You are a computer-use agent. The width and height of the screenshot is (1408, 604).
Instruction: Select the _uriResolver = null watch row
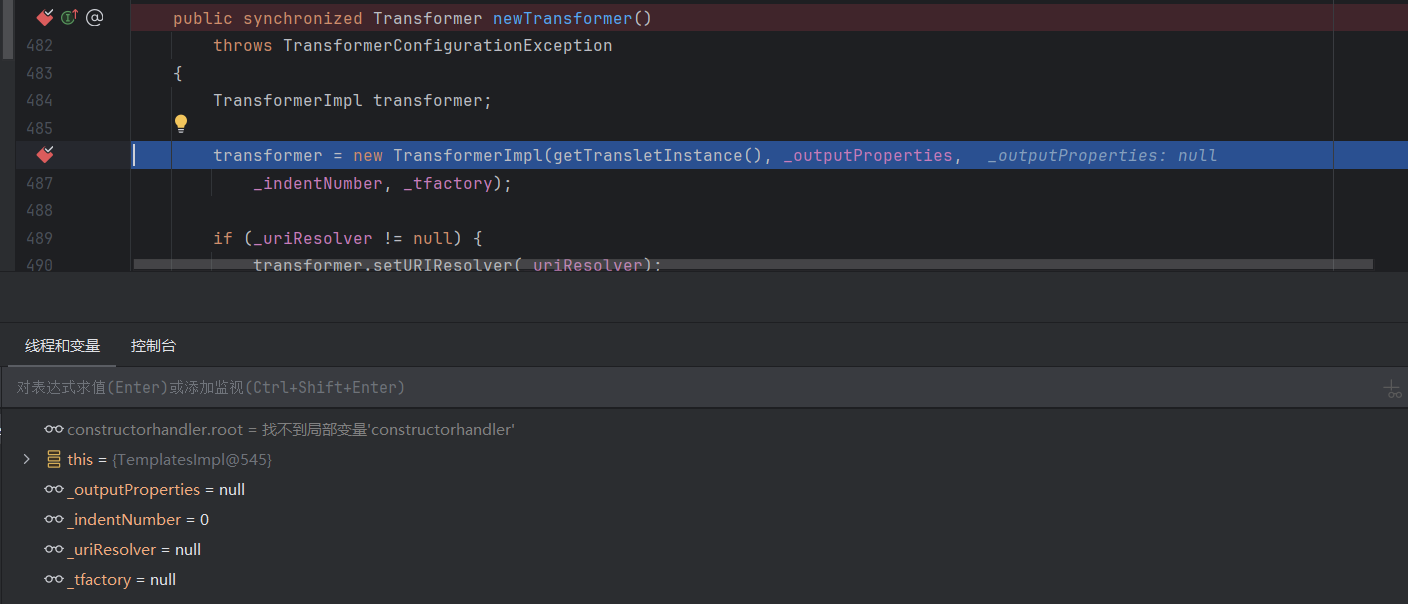(134, 550)
